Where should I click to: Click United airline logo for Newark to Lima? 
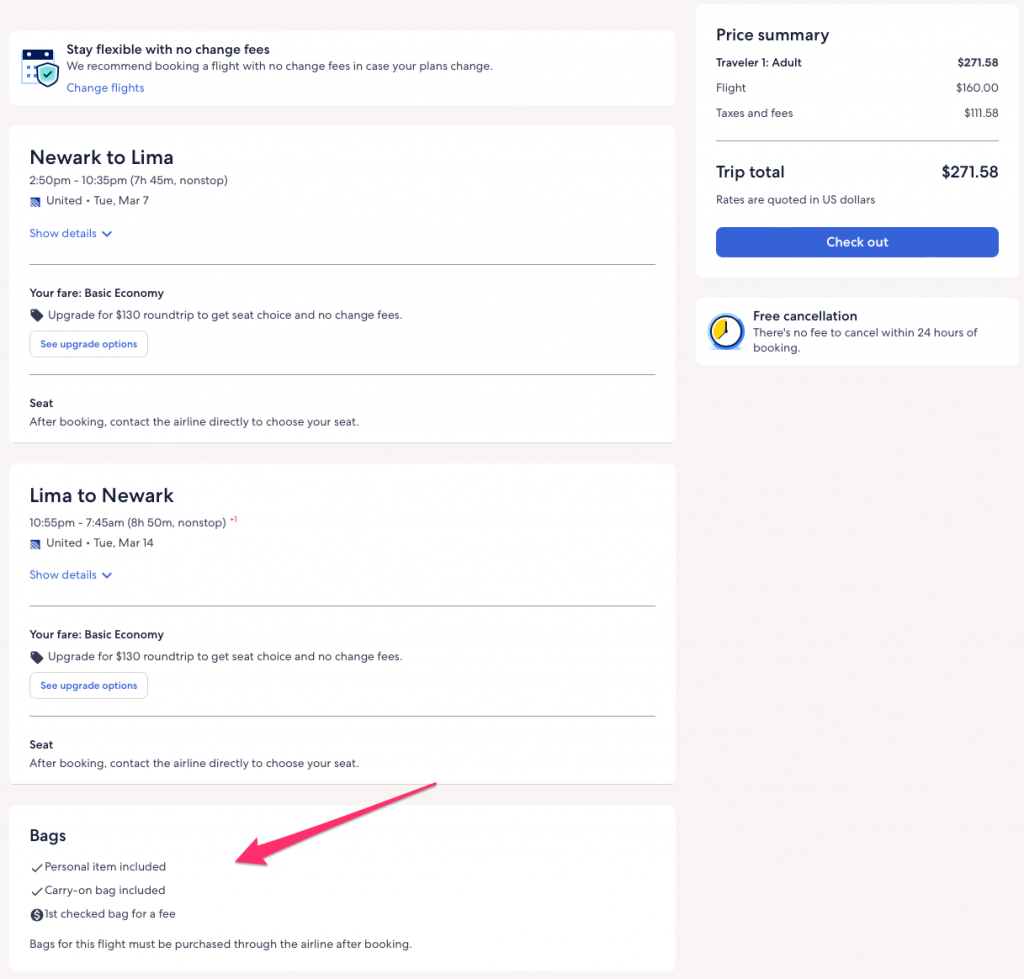[36, 201]
